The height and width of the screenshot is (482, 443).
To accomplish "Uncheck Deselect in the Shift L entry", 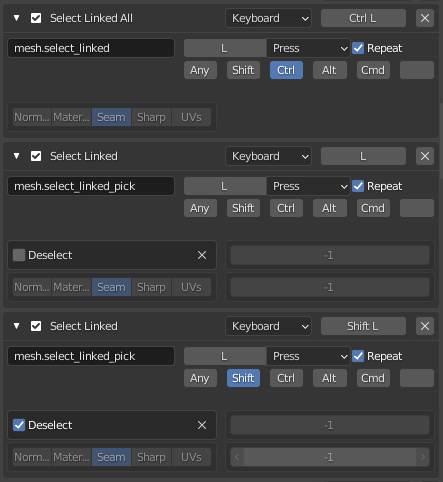I will click(19, 425).
